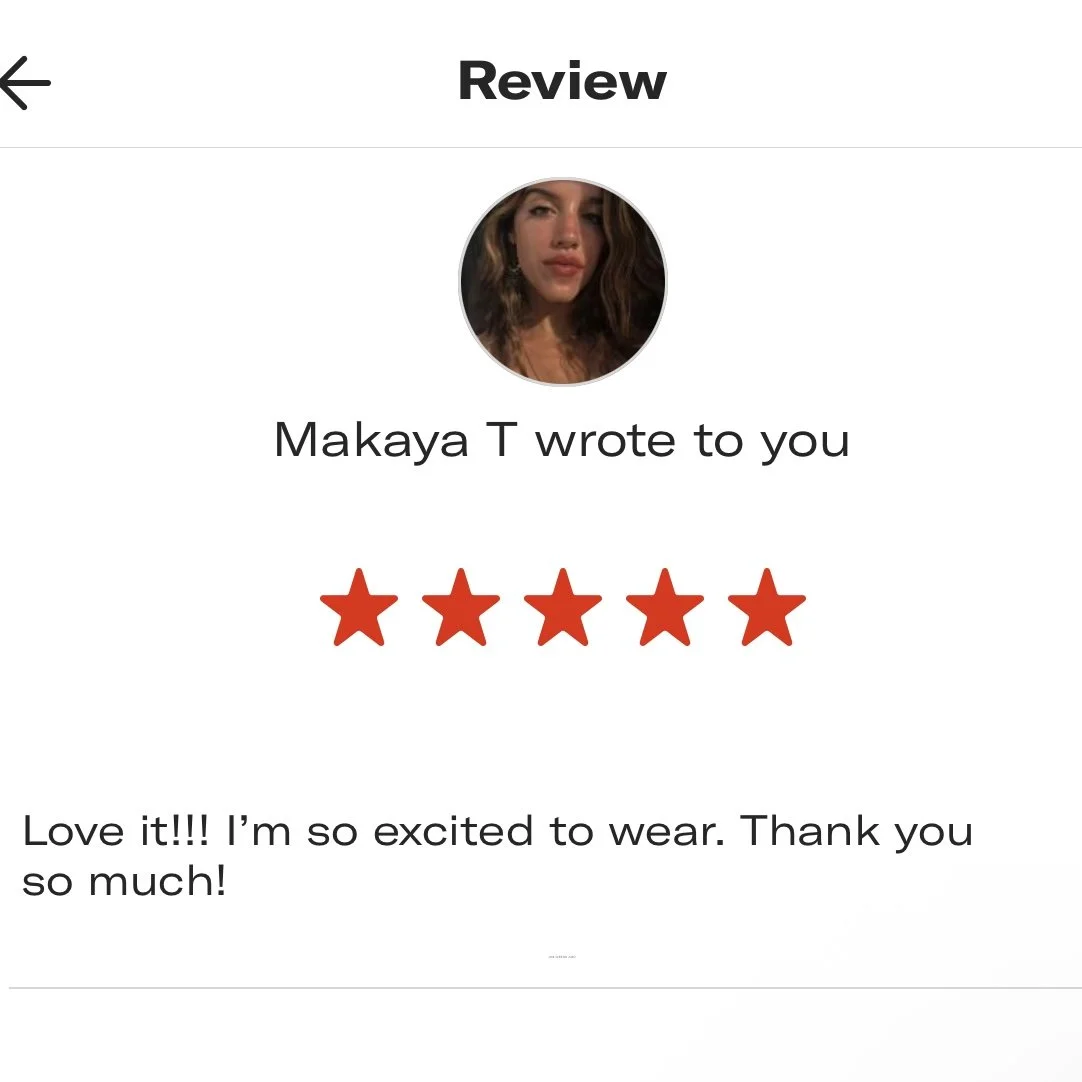Click 'so much!' on second line
The image size is (1082, 1082).
tap(124, 881)
